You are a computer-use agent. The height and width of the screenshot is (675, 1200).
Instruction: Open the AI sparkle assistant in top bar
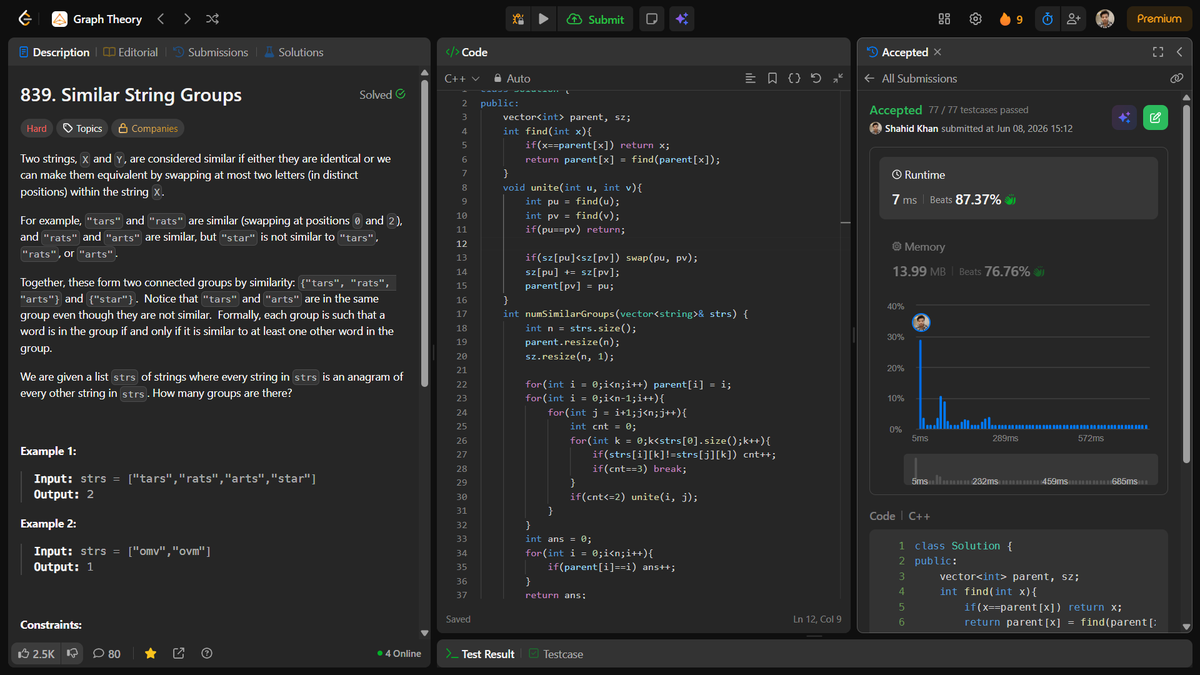(x=681, y=19)
